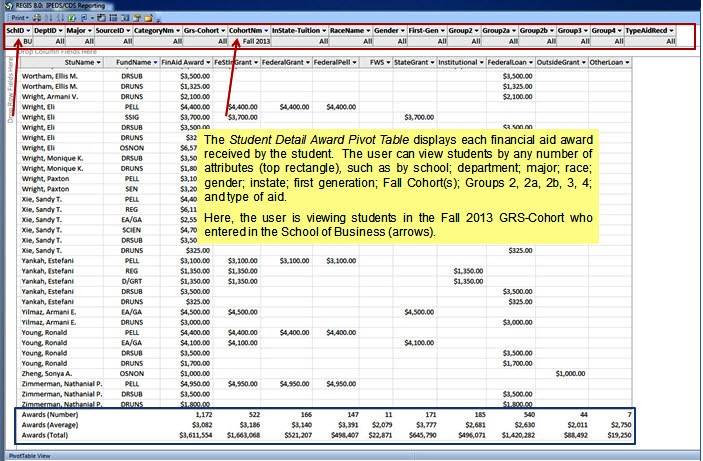The height and width of the screenshot is (461, 703).
Task: Open the Group2b filter dropdown
Action: (552, 30)
